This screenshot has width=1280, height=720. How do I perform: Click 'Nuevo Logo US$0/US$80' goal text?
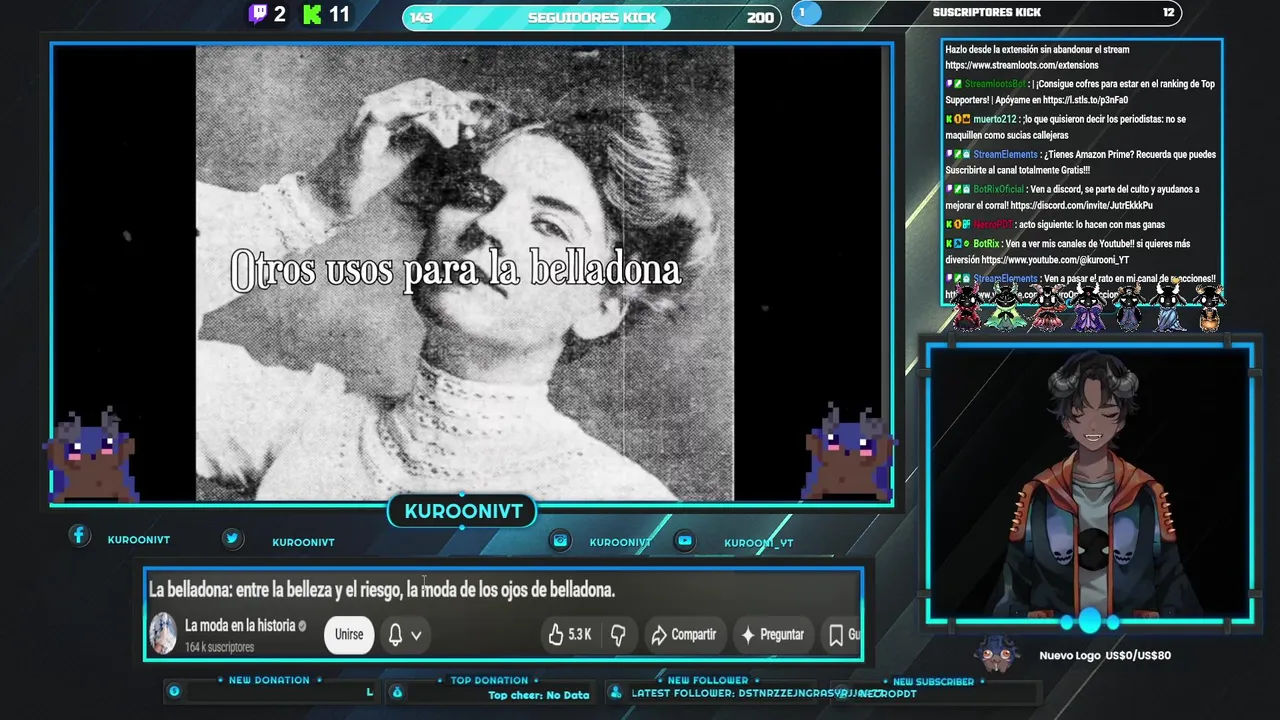1105,655
